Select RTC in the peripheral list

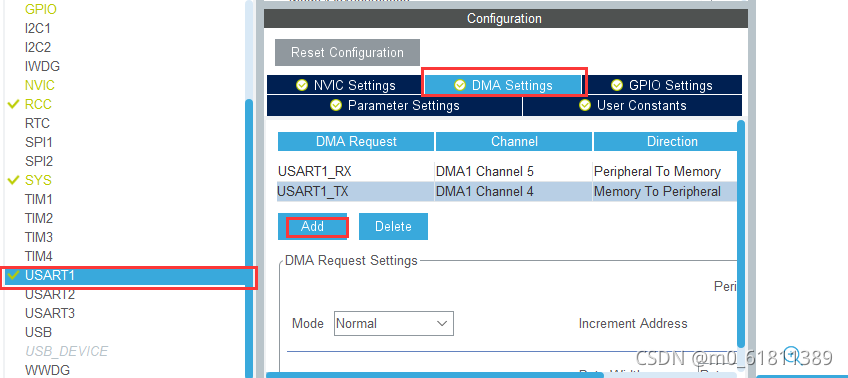click(x=37, y=123)
